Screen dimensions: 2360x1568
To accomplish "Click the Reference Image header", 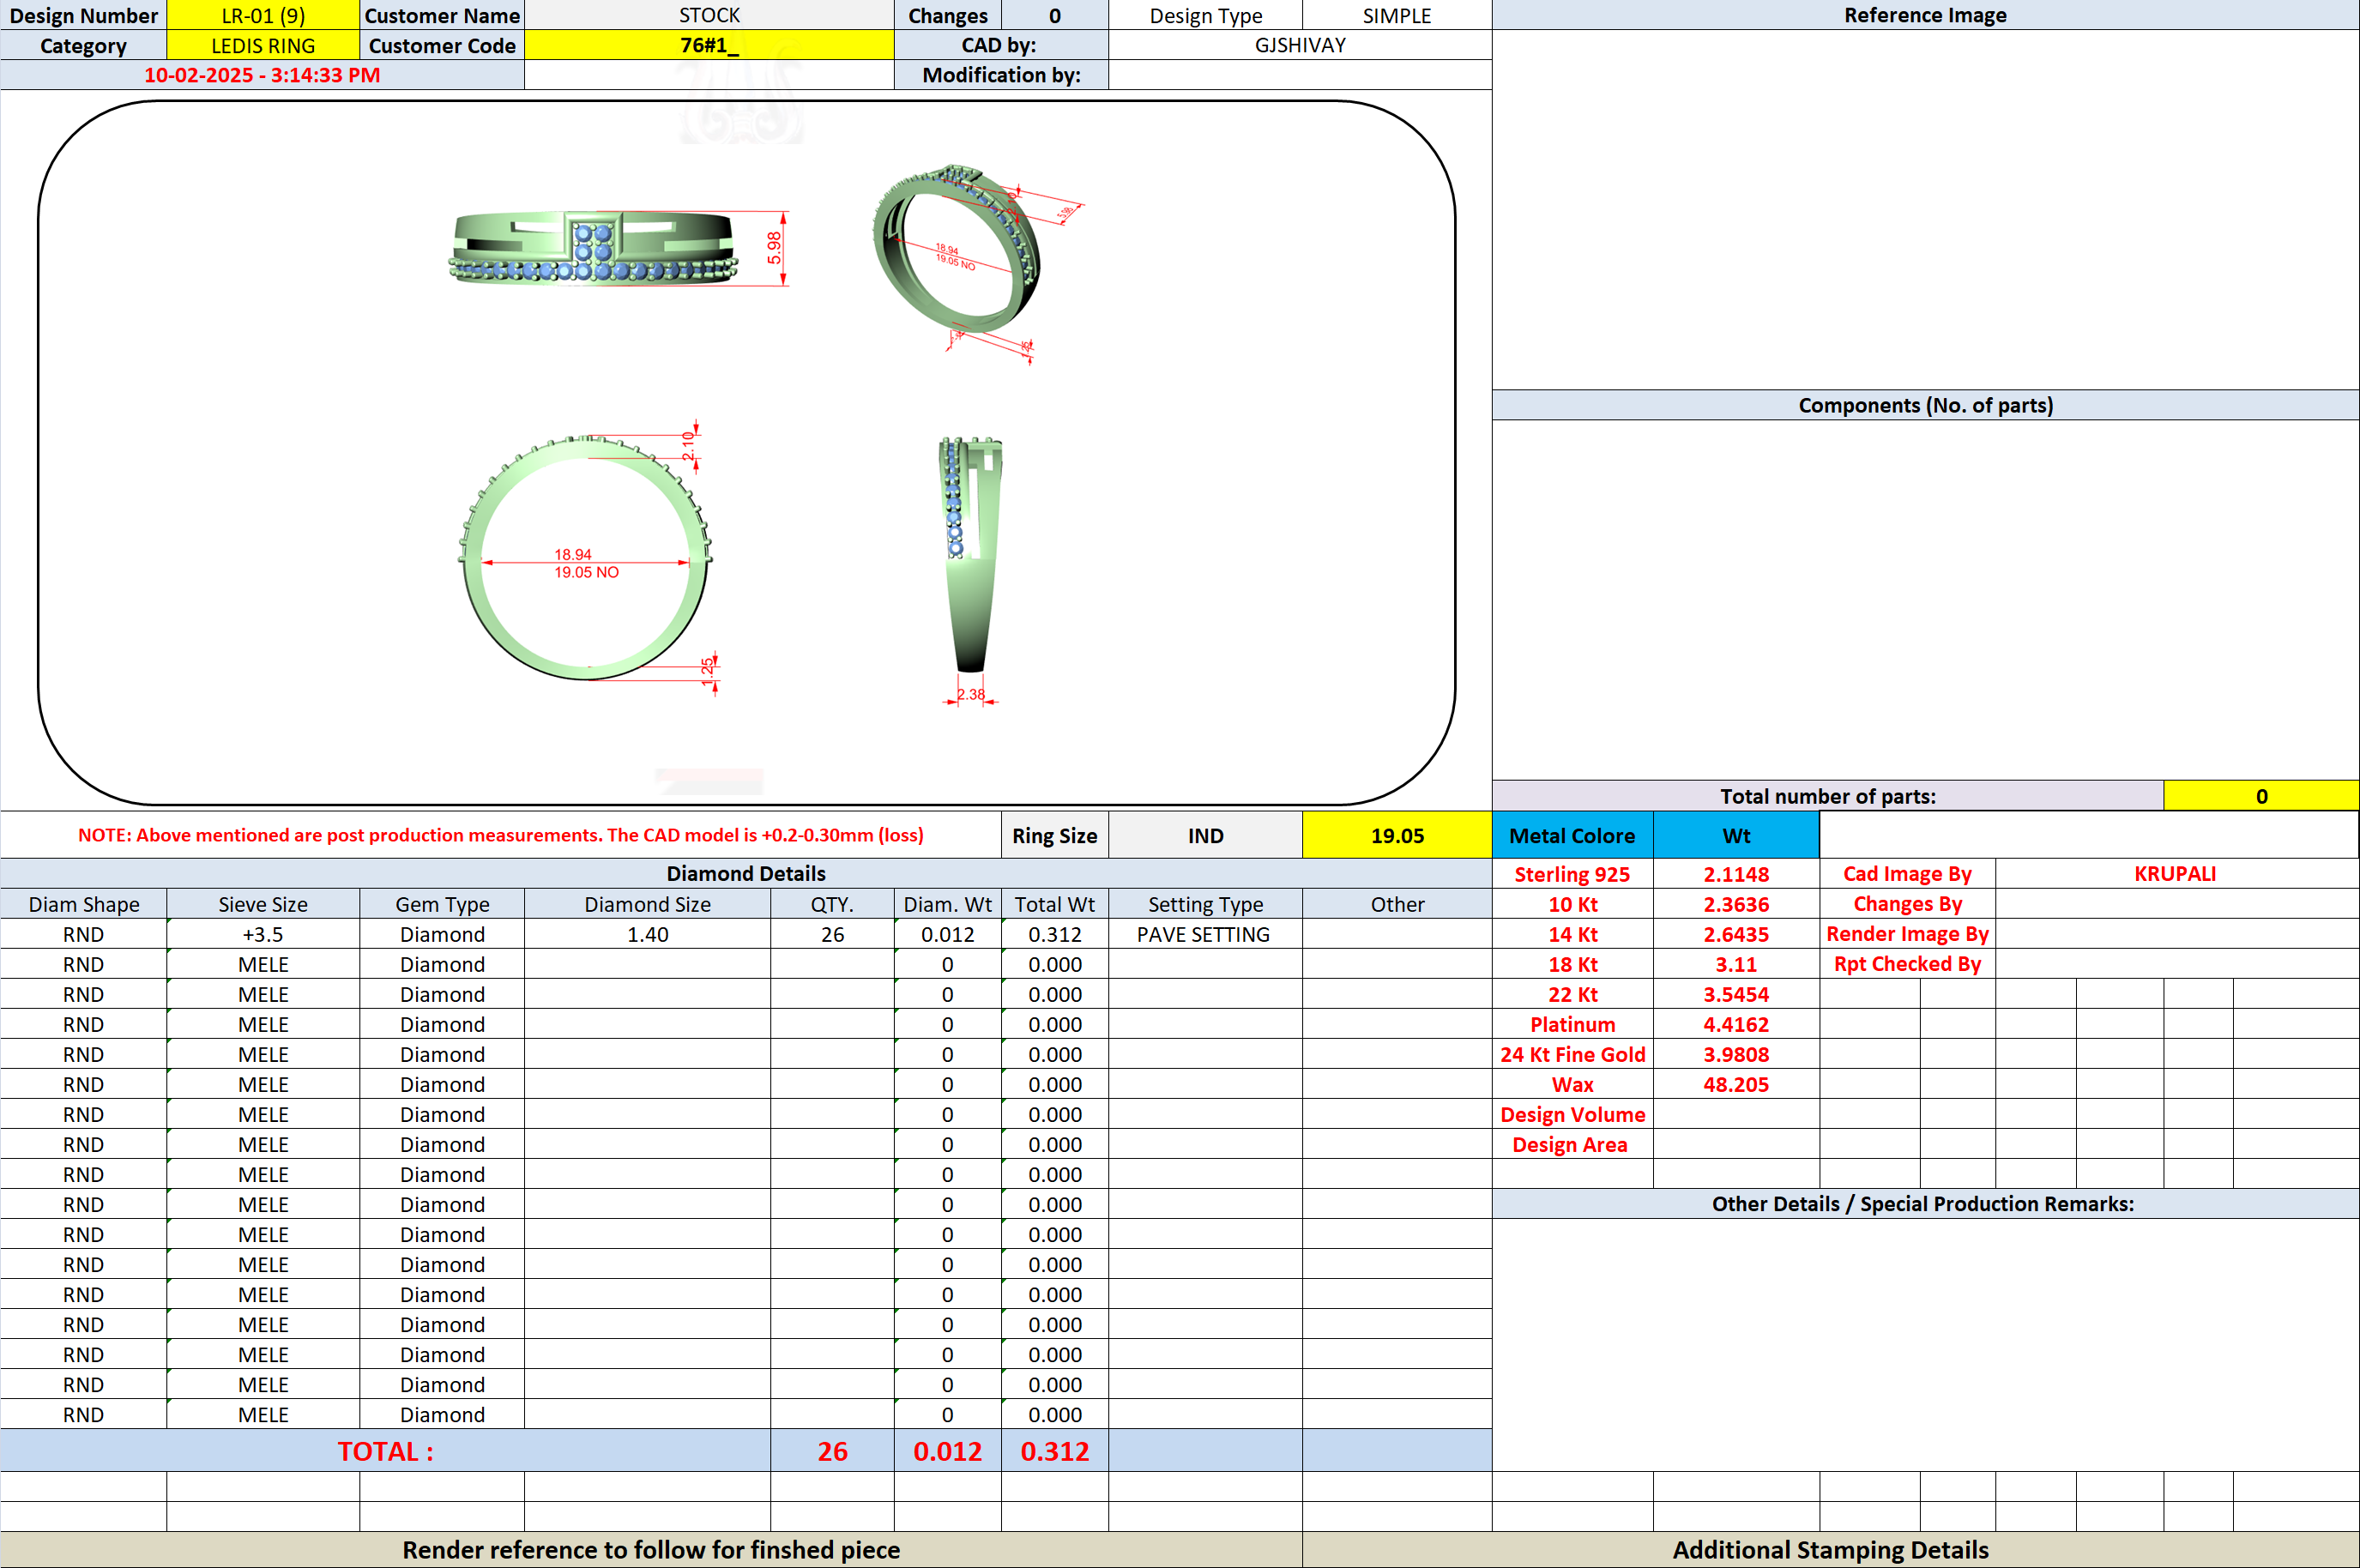I will click(1925, 15).
